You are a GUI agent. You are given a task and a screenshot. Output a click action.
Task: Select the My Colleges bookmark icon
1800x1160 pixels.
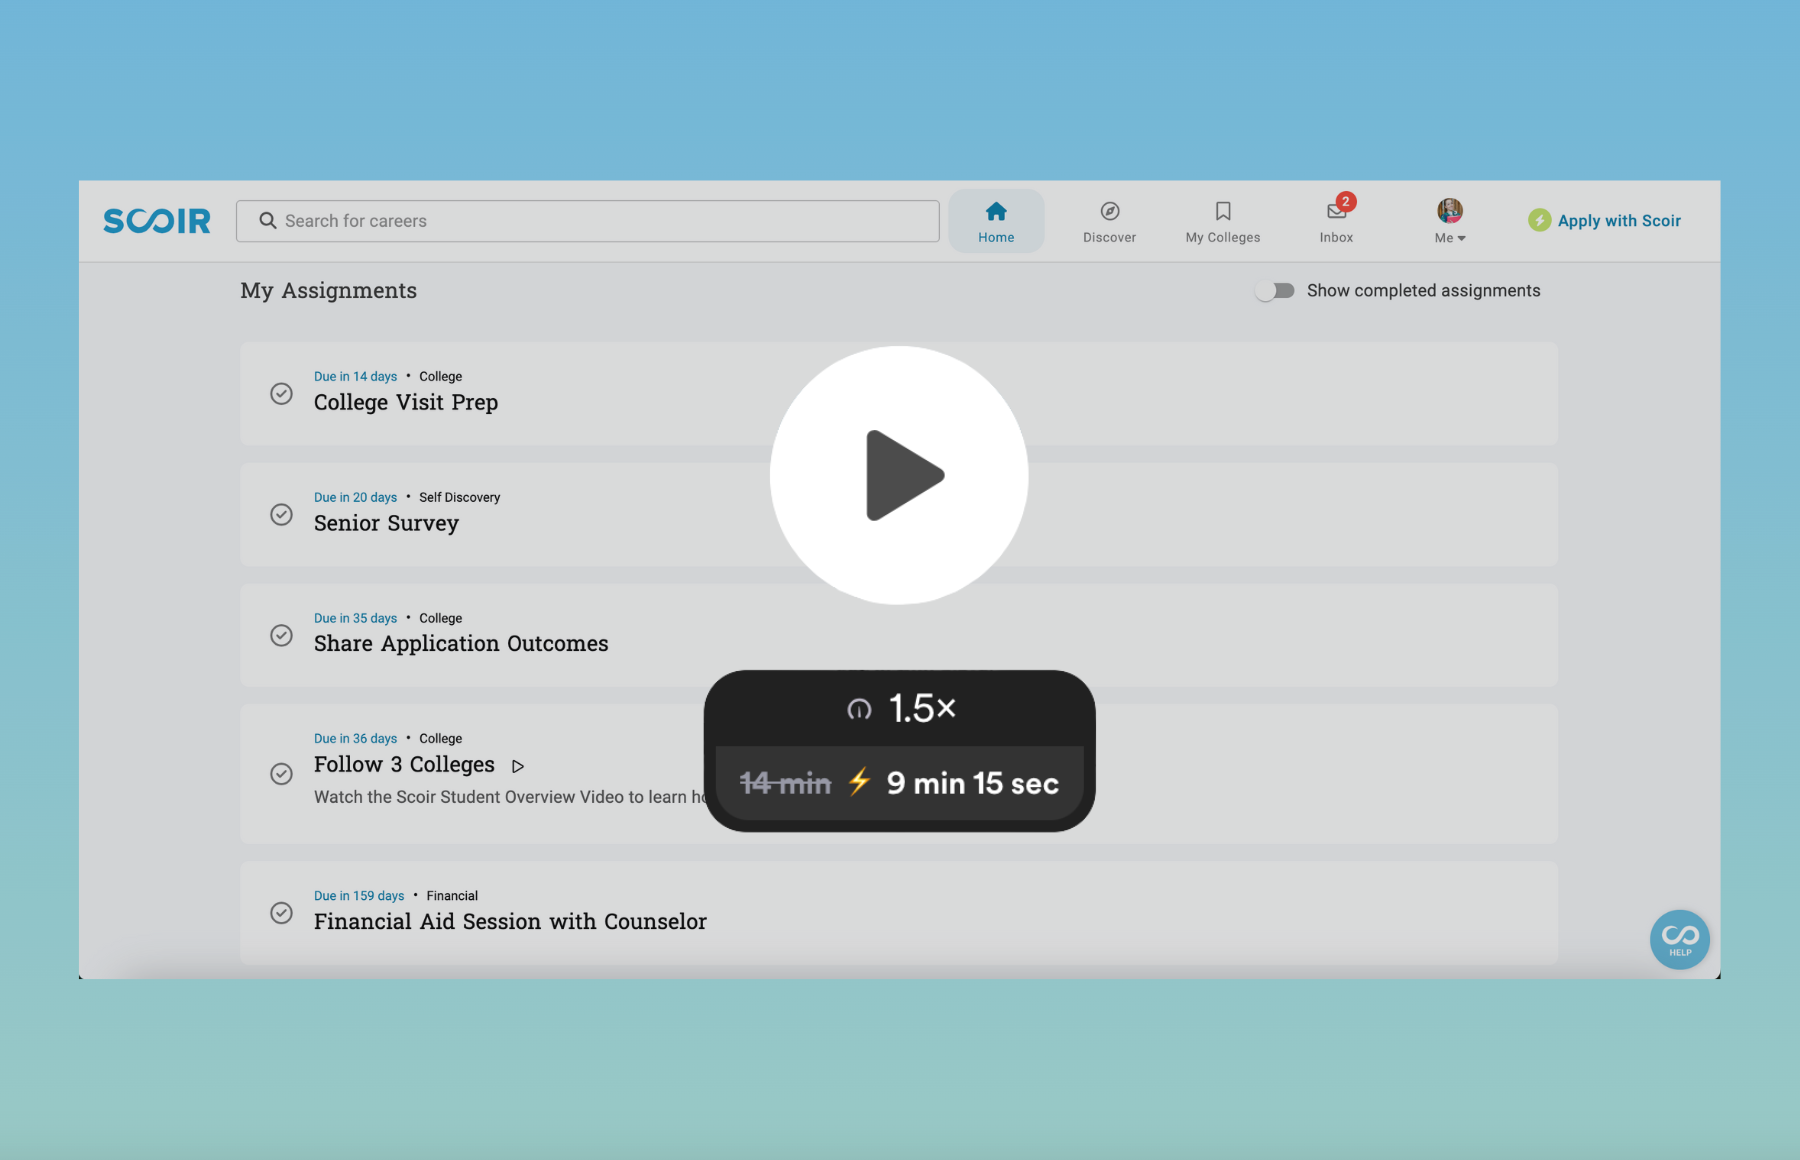1222,211
